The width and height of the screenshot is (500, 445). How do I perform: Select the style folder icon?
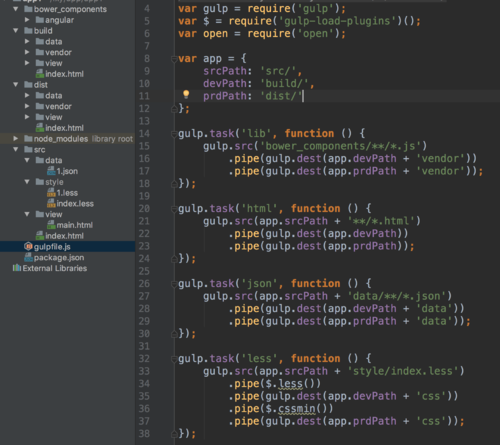40,182
